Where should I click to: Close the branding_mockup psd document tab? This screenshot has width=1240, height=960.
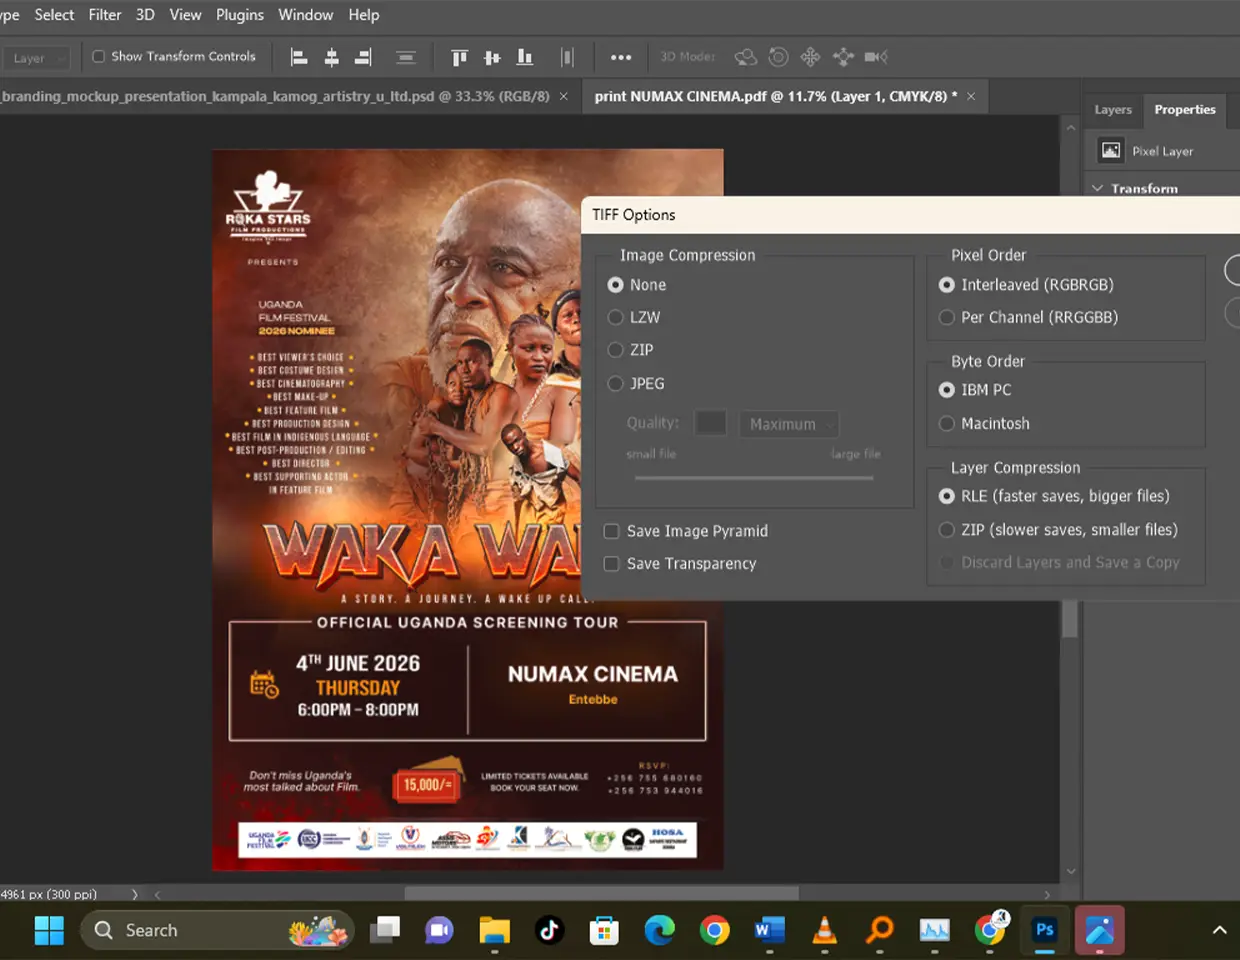[x=564, y=97]
